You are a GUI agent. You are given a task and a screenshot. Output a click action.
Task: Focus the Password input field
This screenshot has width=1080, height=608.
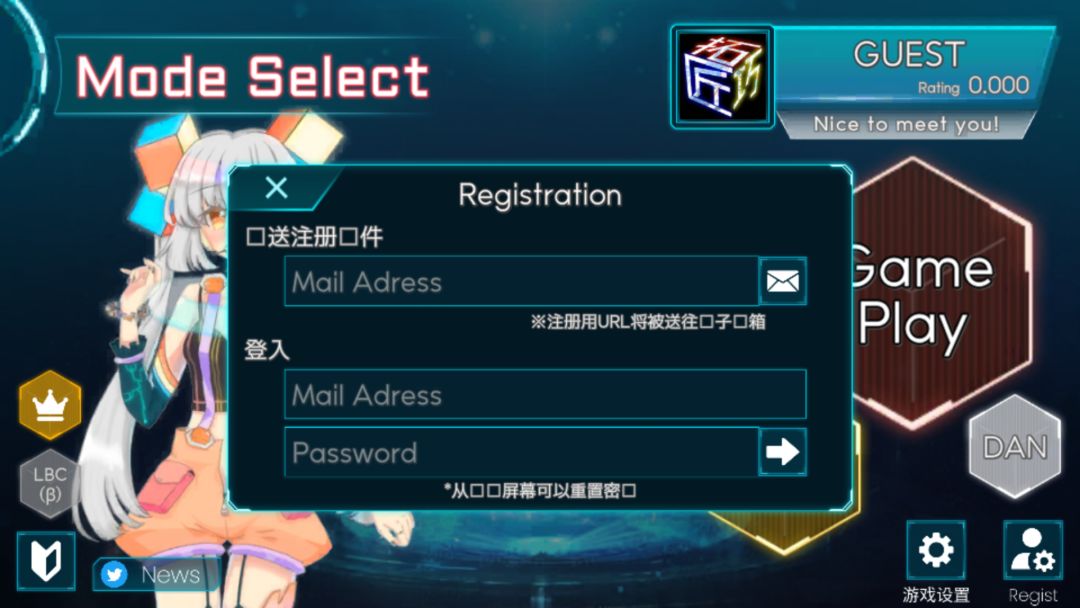tap(521, 452)
